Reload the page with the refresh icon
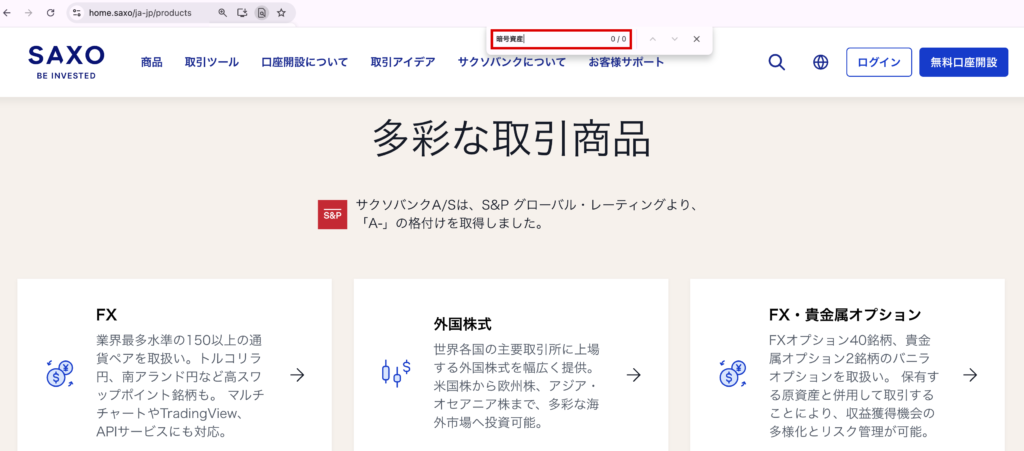Viewport: 1024px width, 451px height. (x=50, y=12)
